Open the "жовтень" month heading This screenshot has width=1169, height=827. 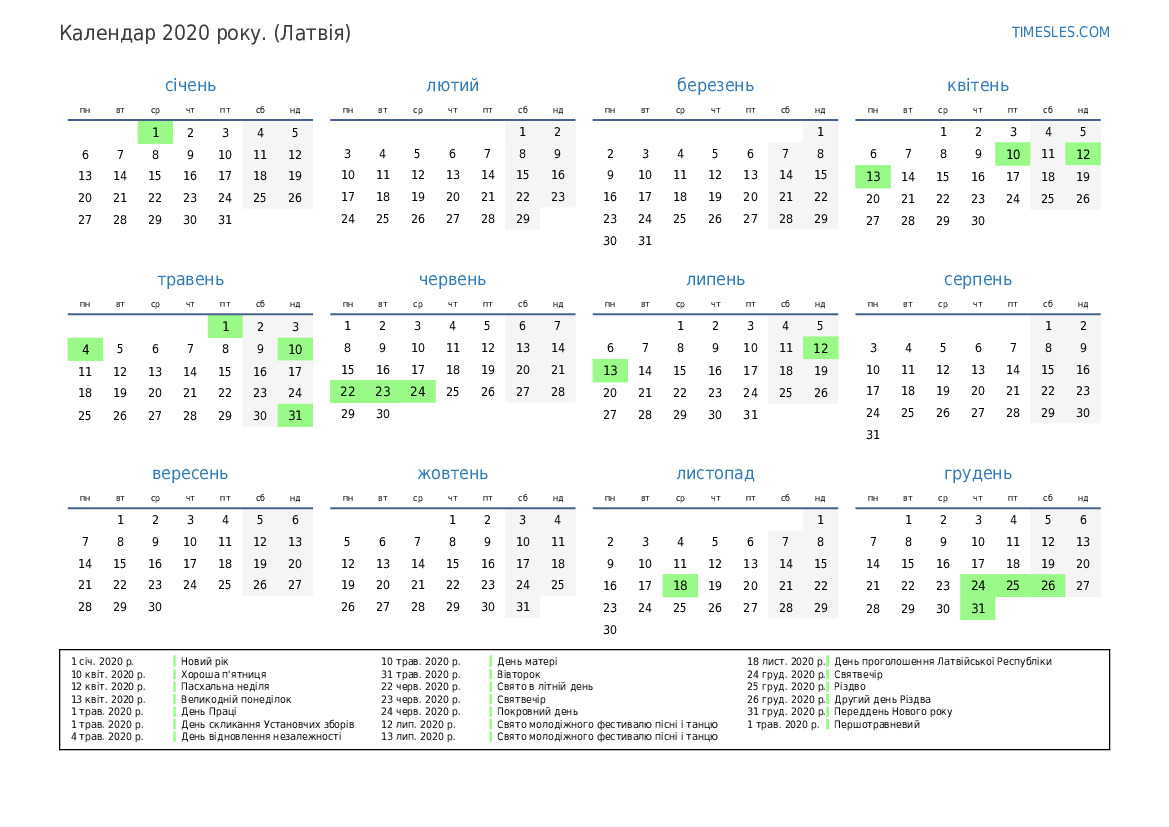click(x=453, y=474)
